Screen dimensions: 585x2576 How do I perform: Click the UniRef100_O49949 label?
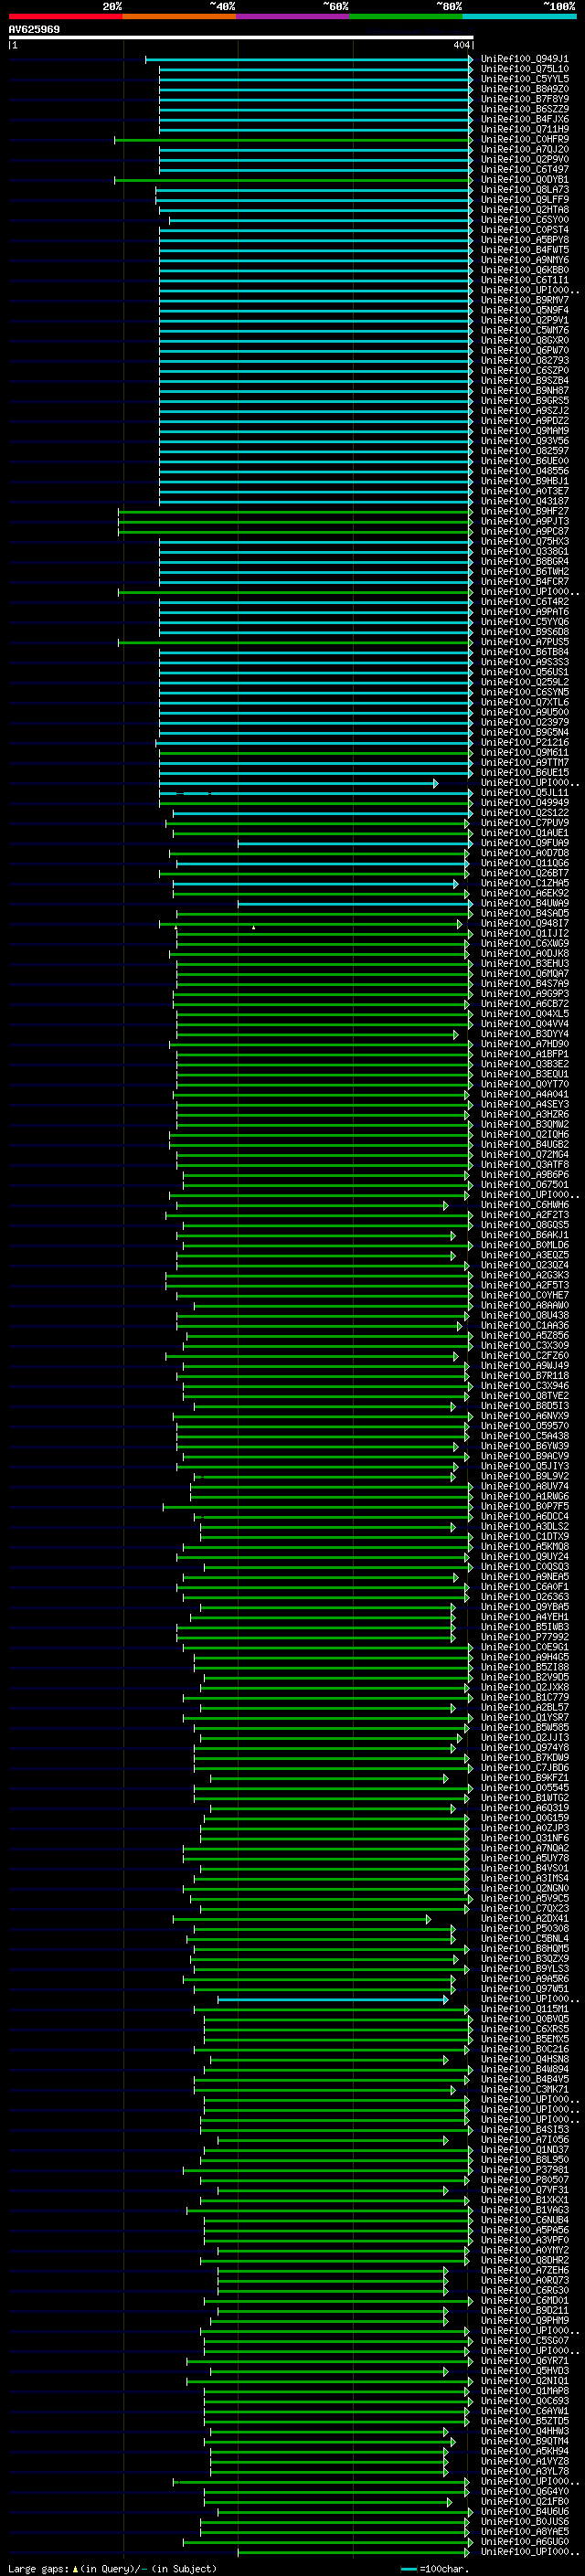point(524,803)
